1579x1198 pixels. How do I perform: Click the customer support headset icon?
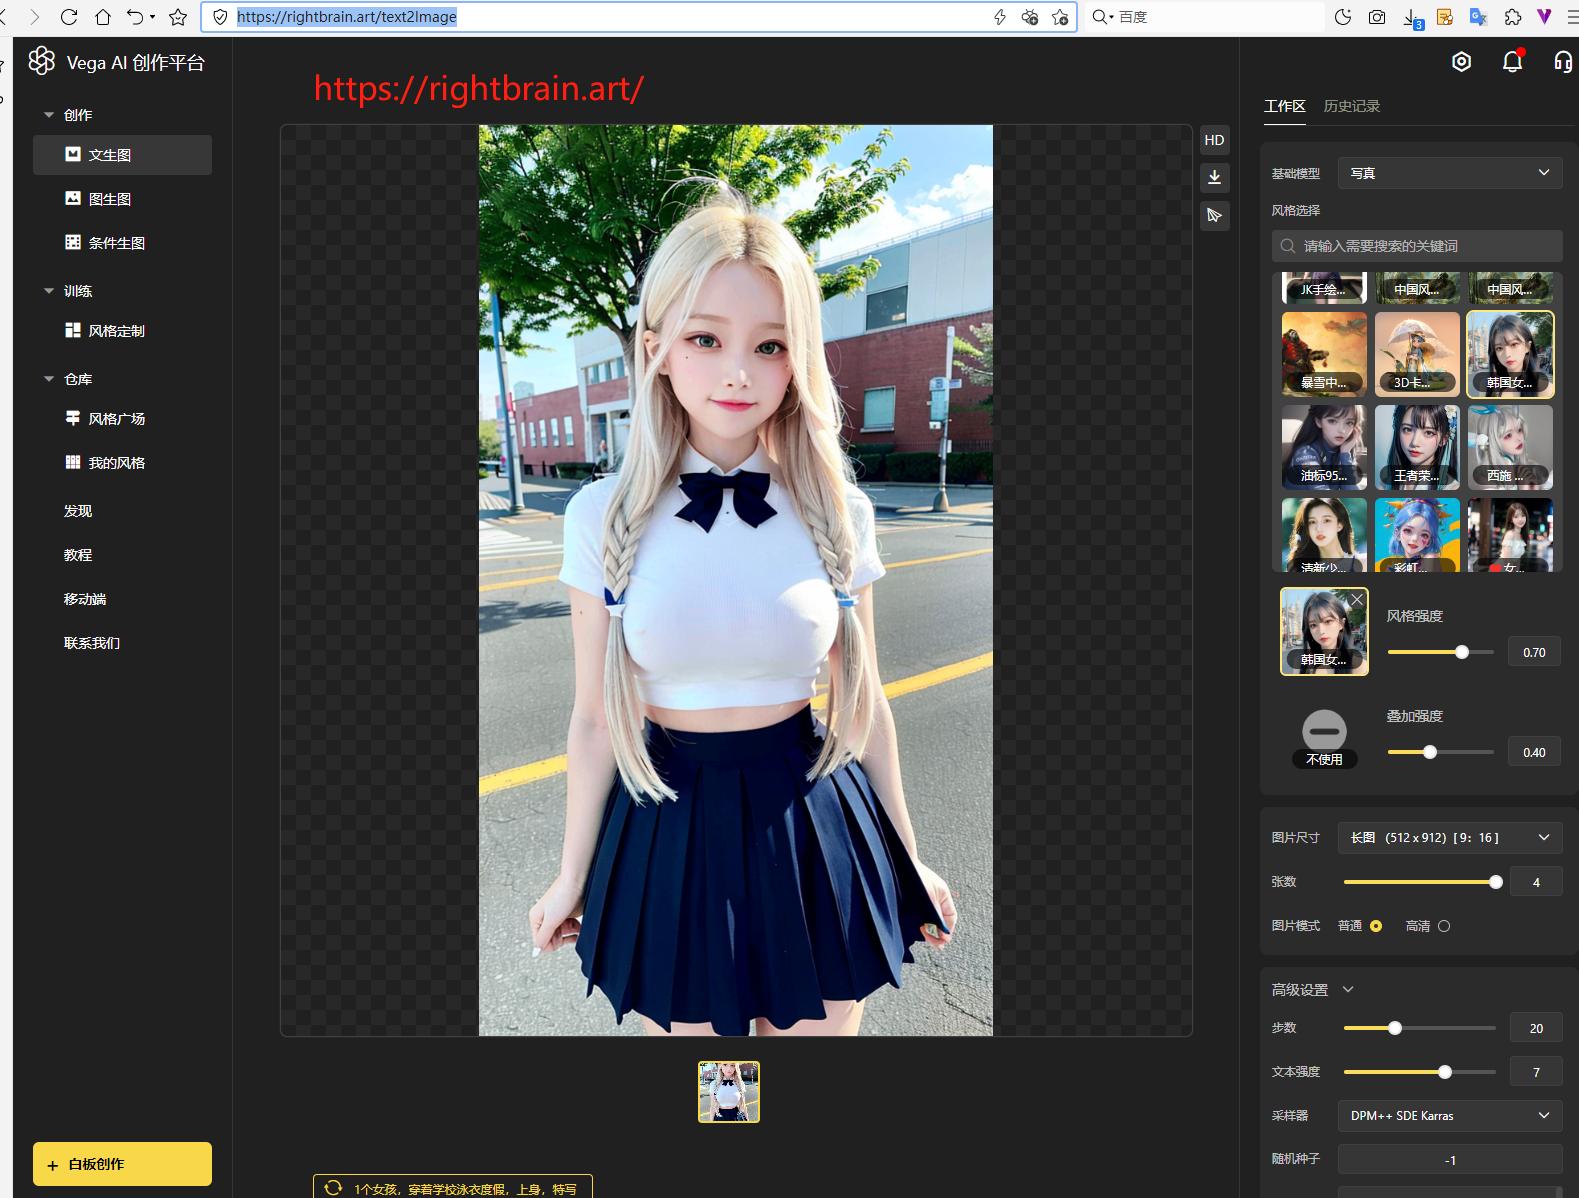[1562, 62]
